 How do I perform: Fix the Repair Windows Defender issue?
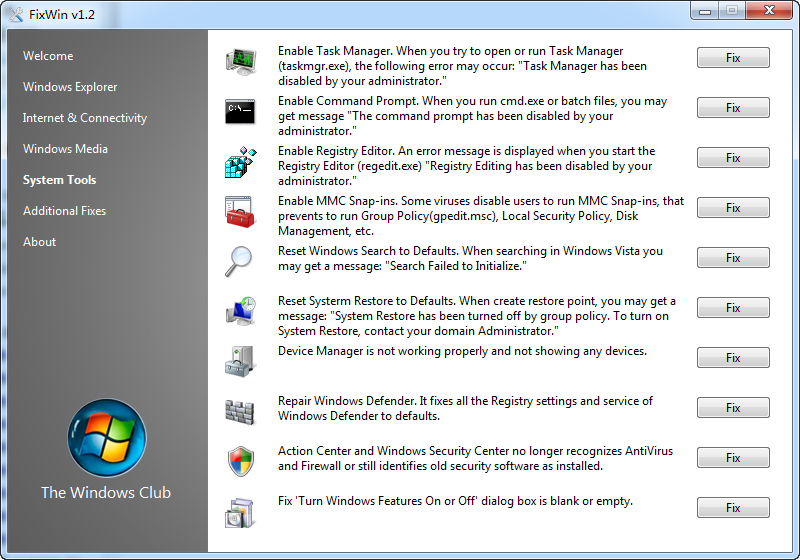(733, 408)
